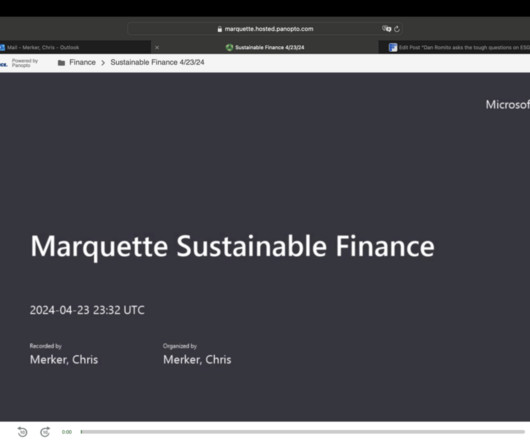Click the 2024-04-23 23:32 UTC timestamp

click(87, 310)
